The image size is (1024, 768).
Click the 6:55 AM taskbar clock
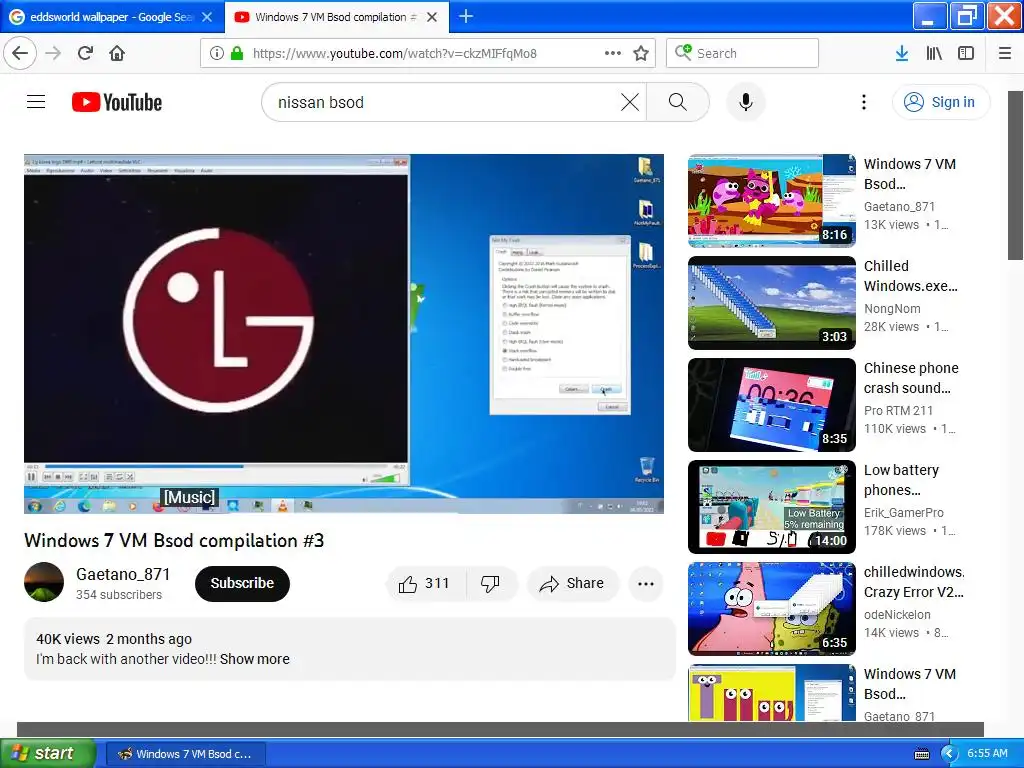pos(987,753)
